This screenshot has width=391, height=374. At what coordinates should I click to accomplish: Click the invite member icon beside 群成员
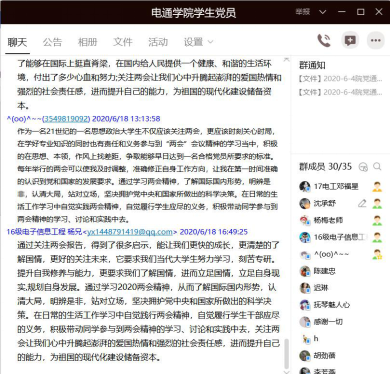tap(363, 167)
